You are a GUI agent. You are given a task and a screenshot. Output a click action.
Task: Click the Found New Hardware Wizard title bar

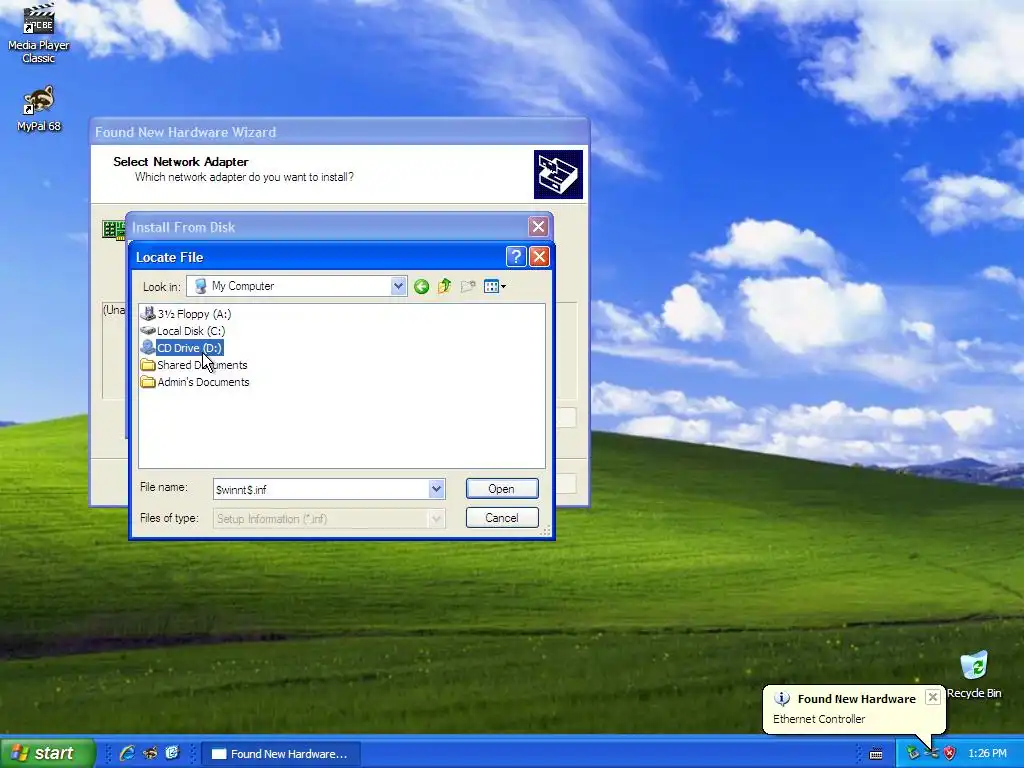pyautogui.click(x=340, y=132)
